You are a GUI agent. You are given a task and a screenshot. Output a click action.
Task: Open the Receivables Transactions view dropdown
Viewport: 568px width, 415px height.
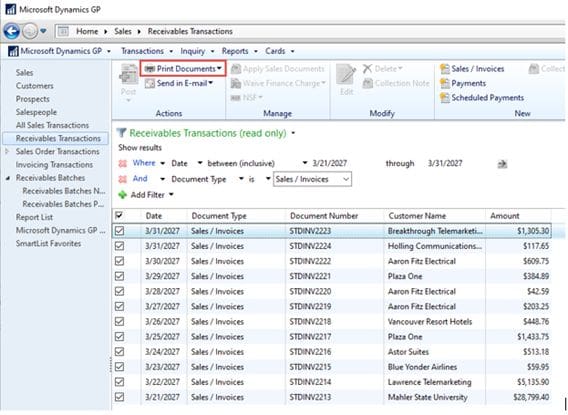tap(293, 133)
